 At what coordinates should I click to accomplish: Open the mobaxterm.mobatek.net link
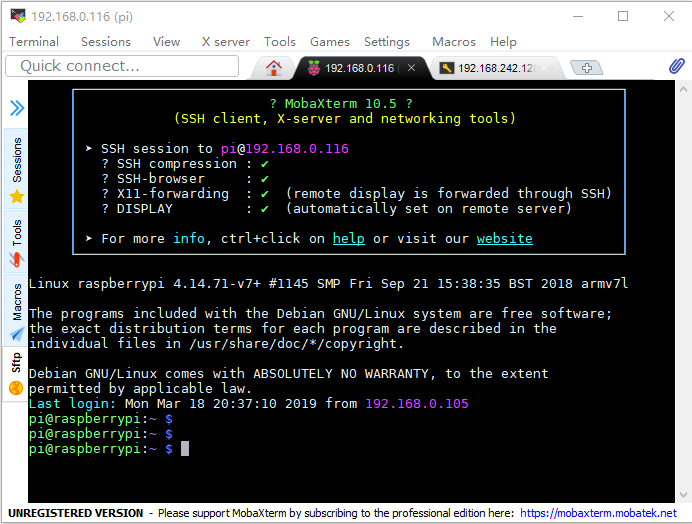598,513
